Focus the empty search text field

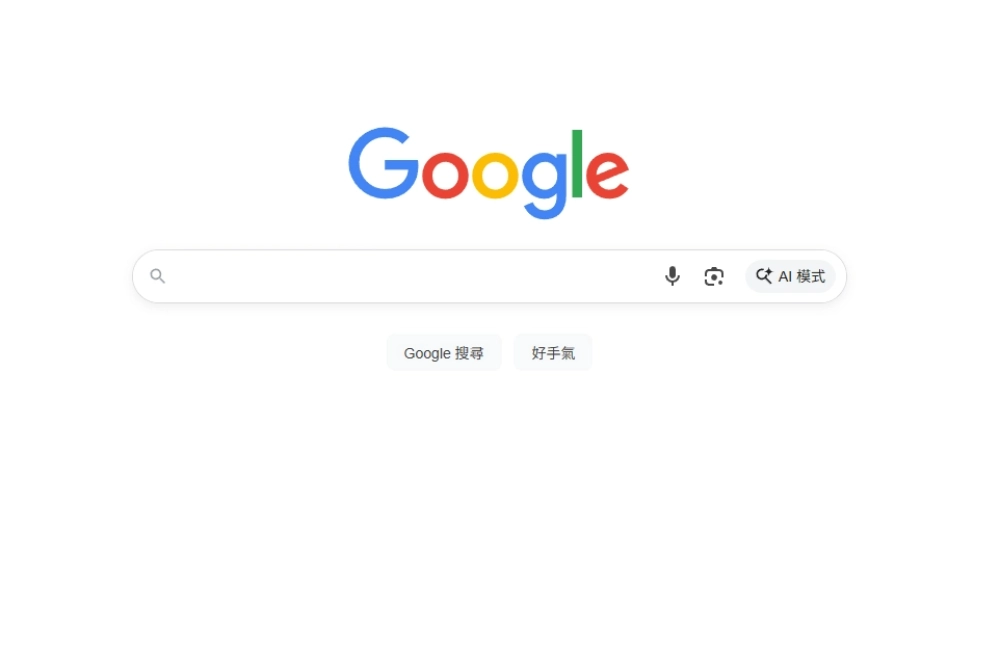coord(411,276)
